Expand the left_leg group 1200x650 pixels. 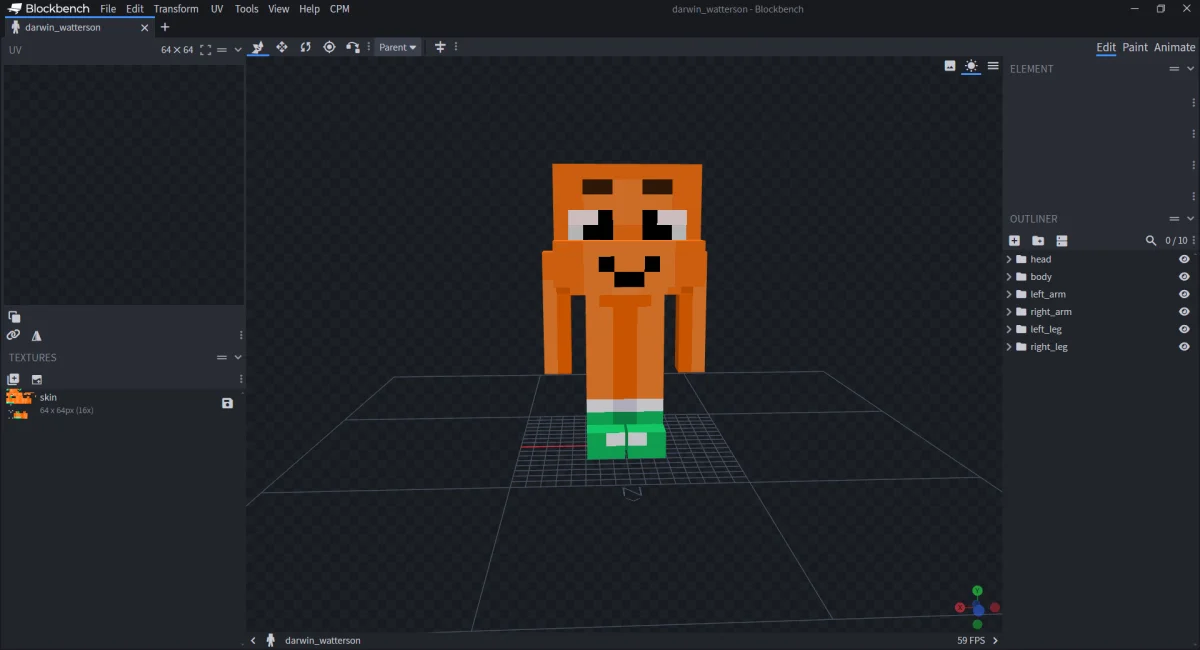pos(1009,329)
